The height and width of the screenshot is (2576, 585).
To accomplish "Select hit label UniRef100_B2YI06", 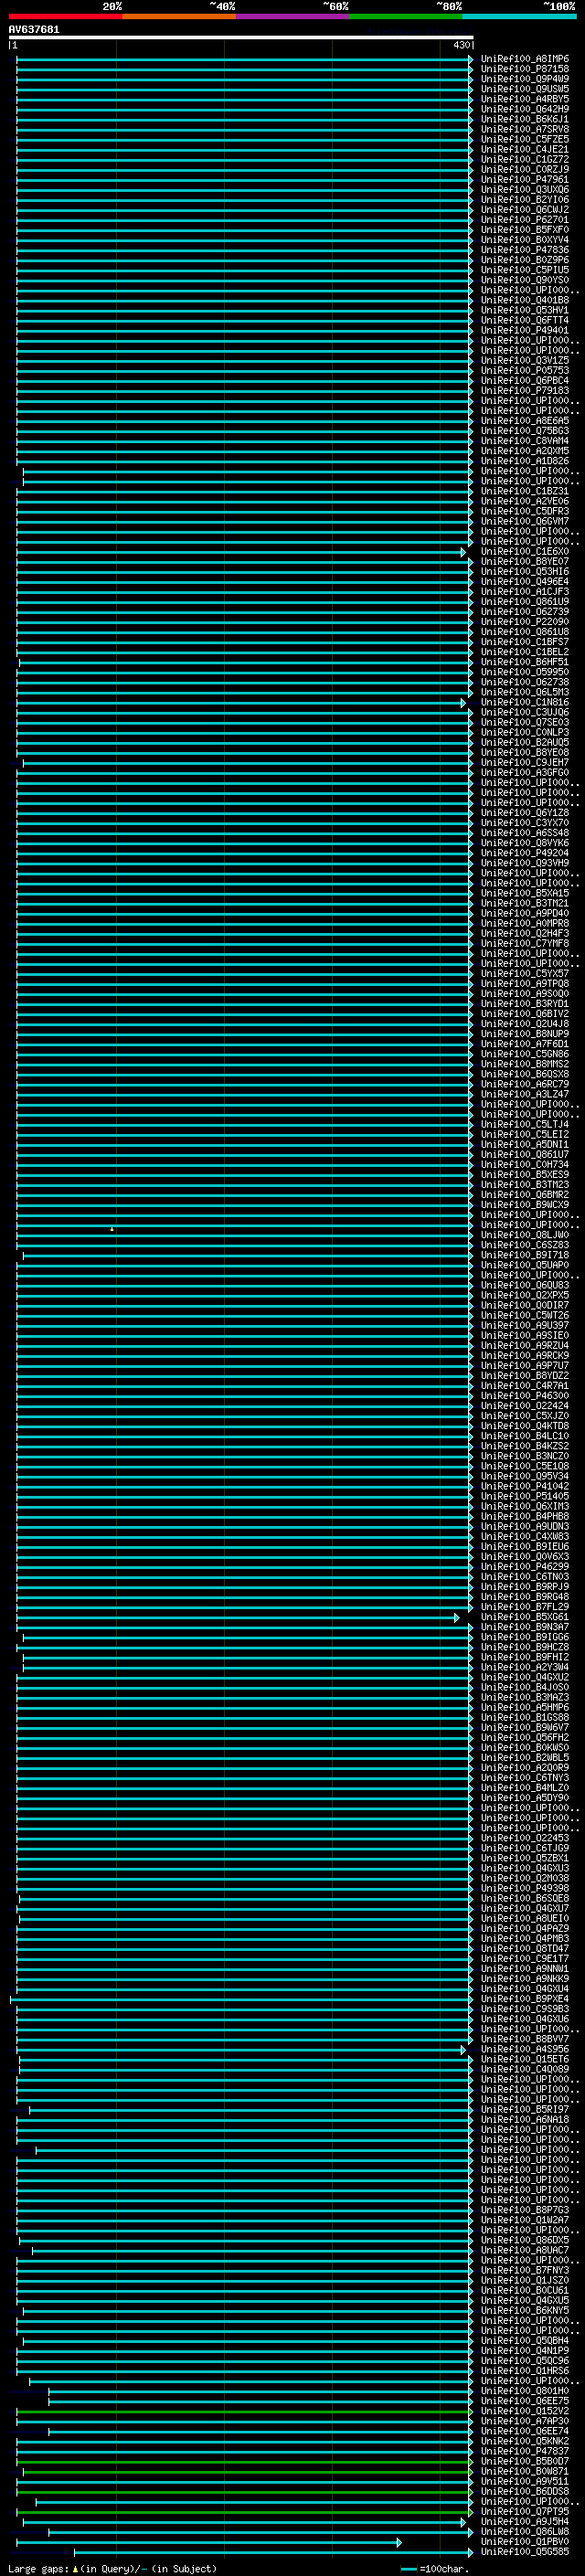I will pos(525,200).
